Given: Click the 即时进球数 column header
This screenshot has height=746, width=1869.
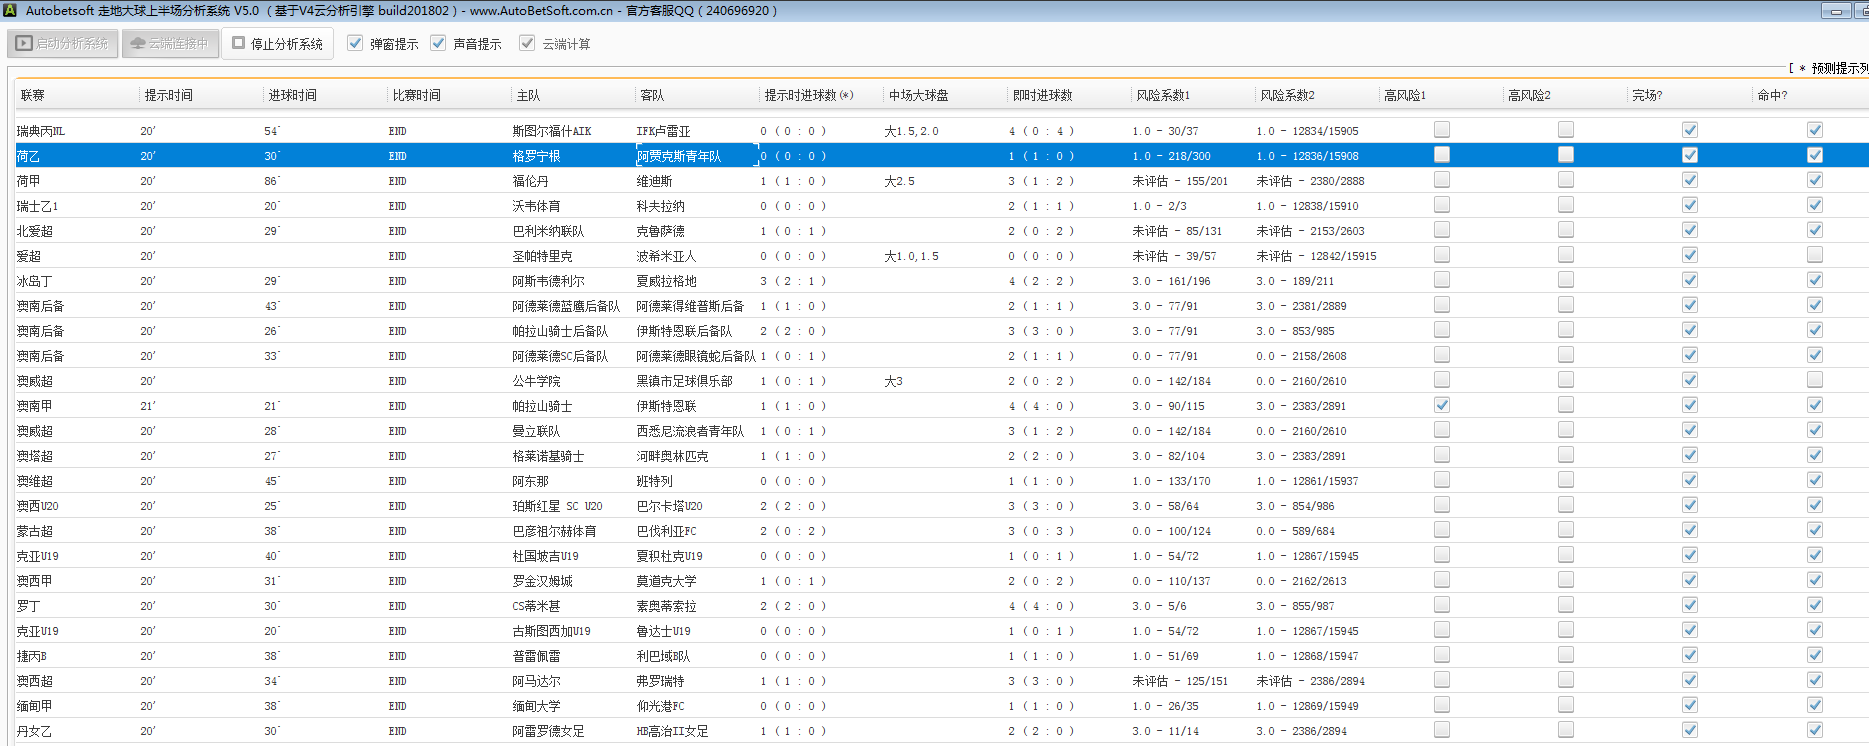Looking at the screenshot, I should 1042,95.
